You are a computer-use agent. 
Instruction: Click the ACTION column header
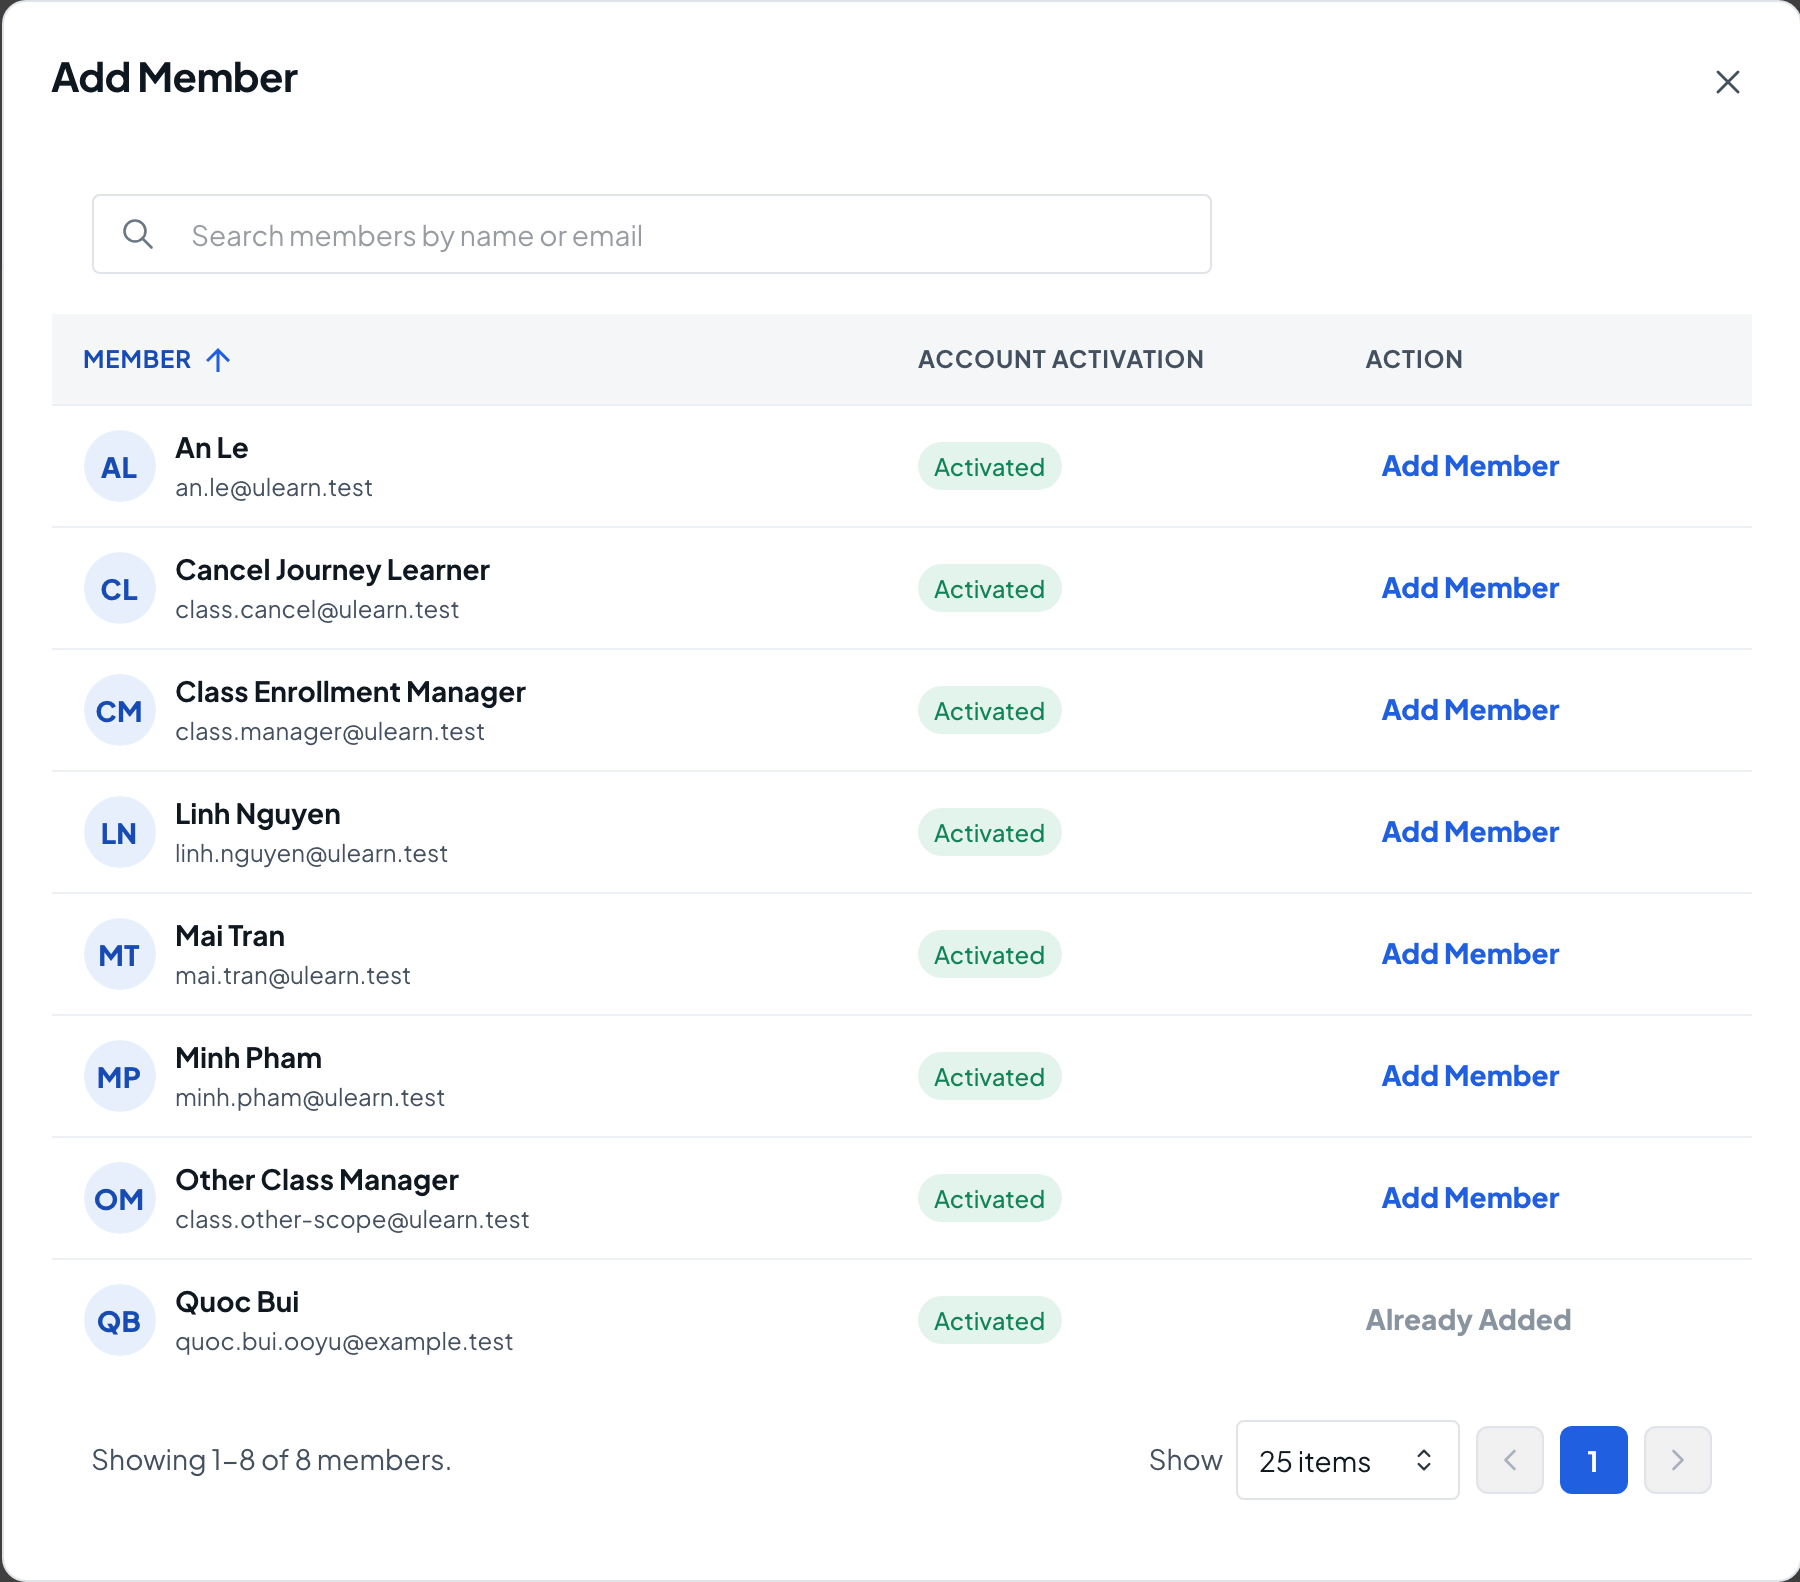(1414, 359)
